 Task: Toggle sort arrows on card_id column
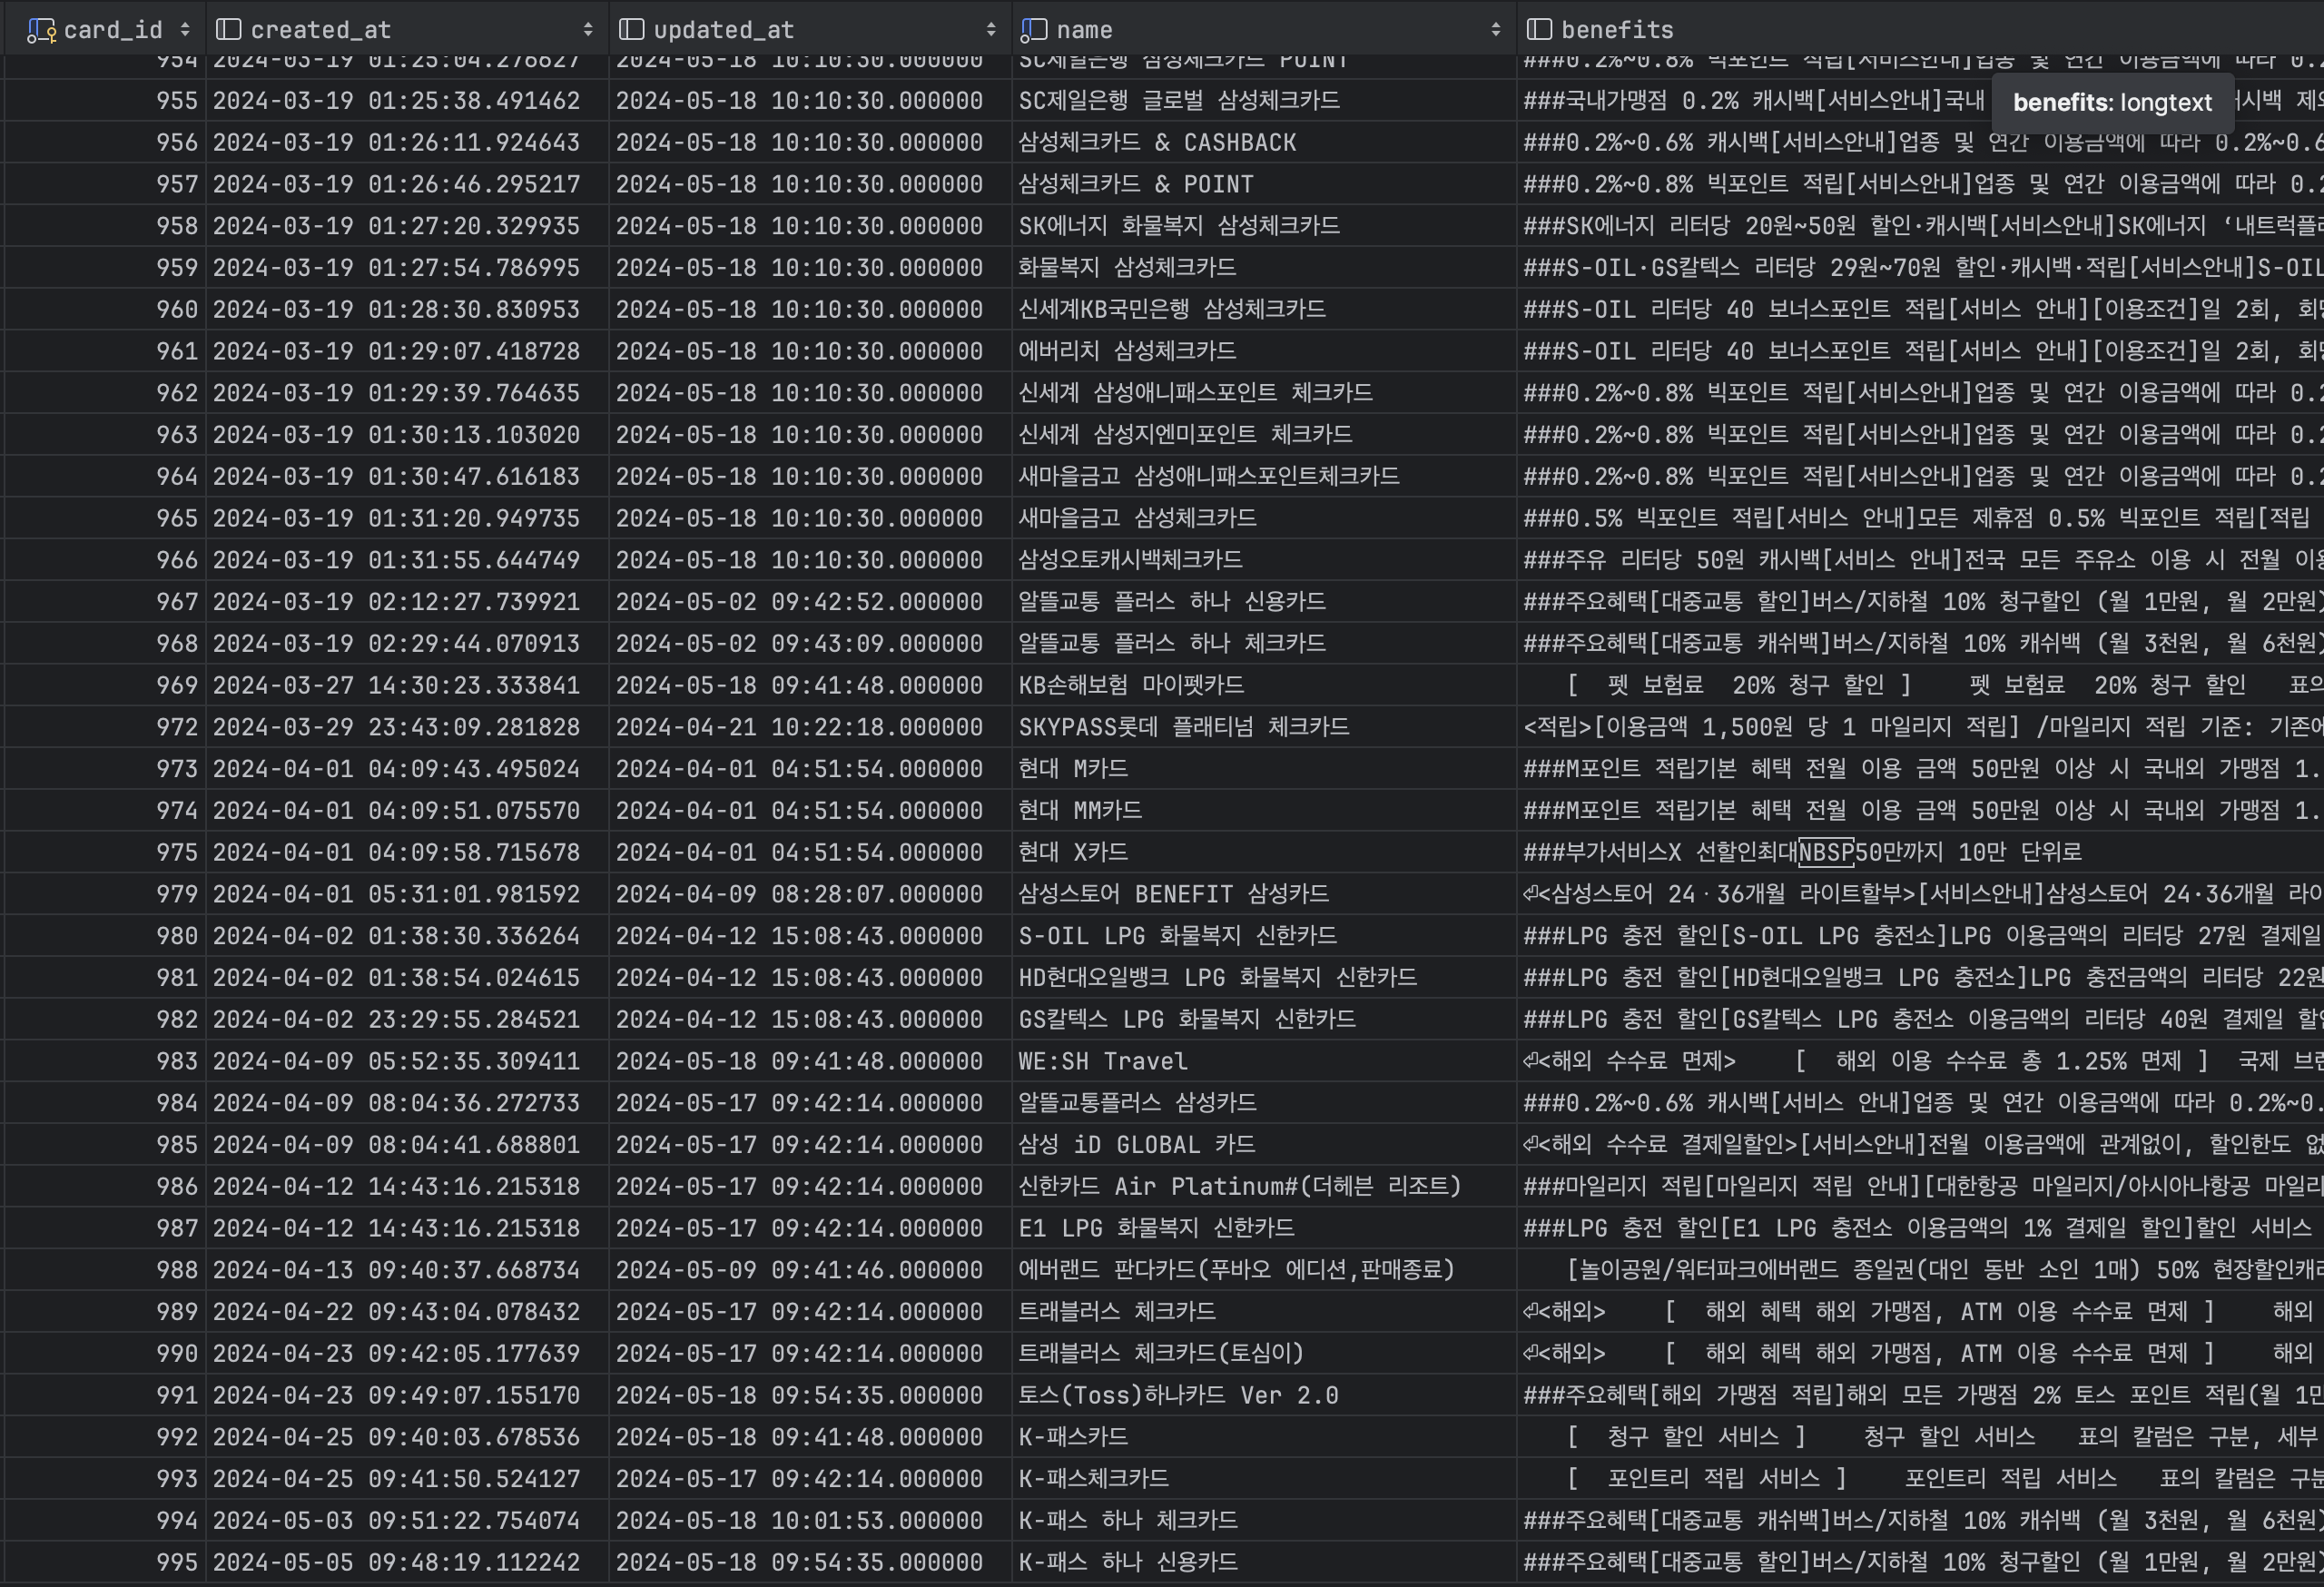(185, 30)
